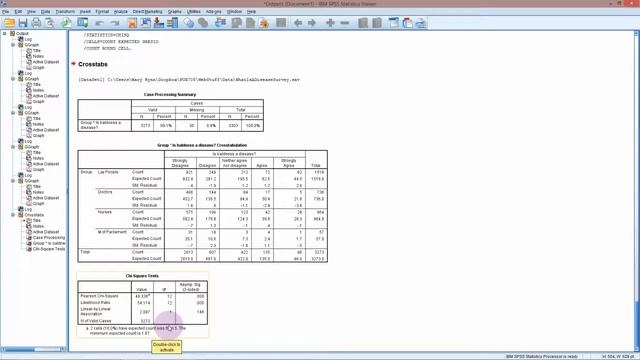Click Linear-by-Linear Association row label
The image size is (640, 360).
click(x=96, y=311)
